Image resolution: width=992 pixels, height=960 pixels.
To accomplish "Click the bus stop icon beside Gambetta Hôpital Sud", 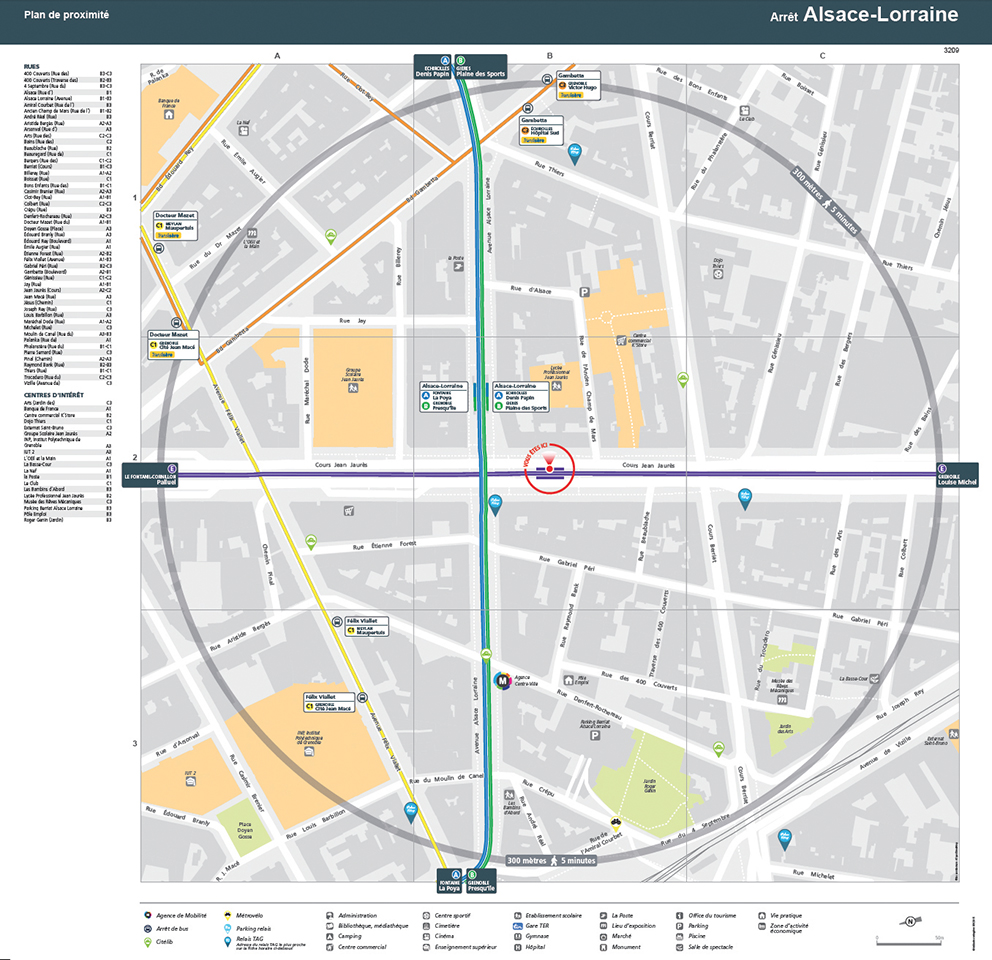I will click(x=528, y=108).
